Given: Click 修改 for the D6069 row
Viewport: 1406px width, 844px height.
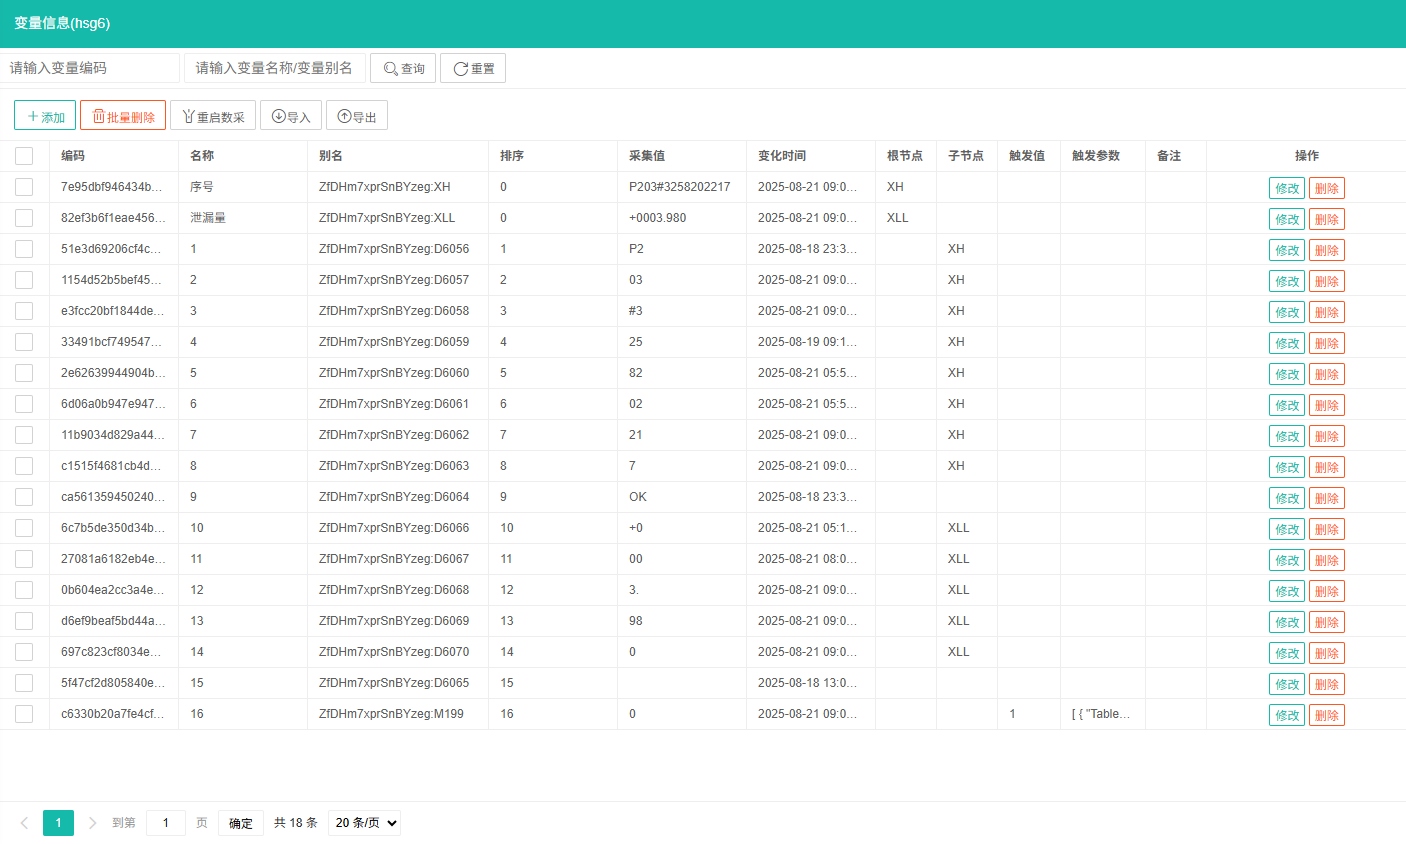Looking at the screenshot, I should pyautogui.click(x=1287, y=622).
